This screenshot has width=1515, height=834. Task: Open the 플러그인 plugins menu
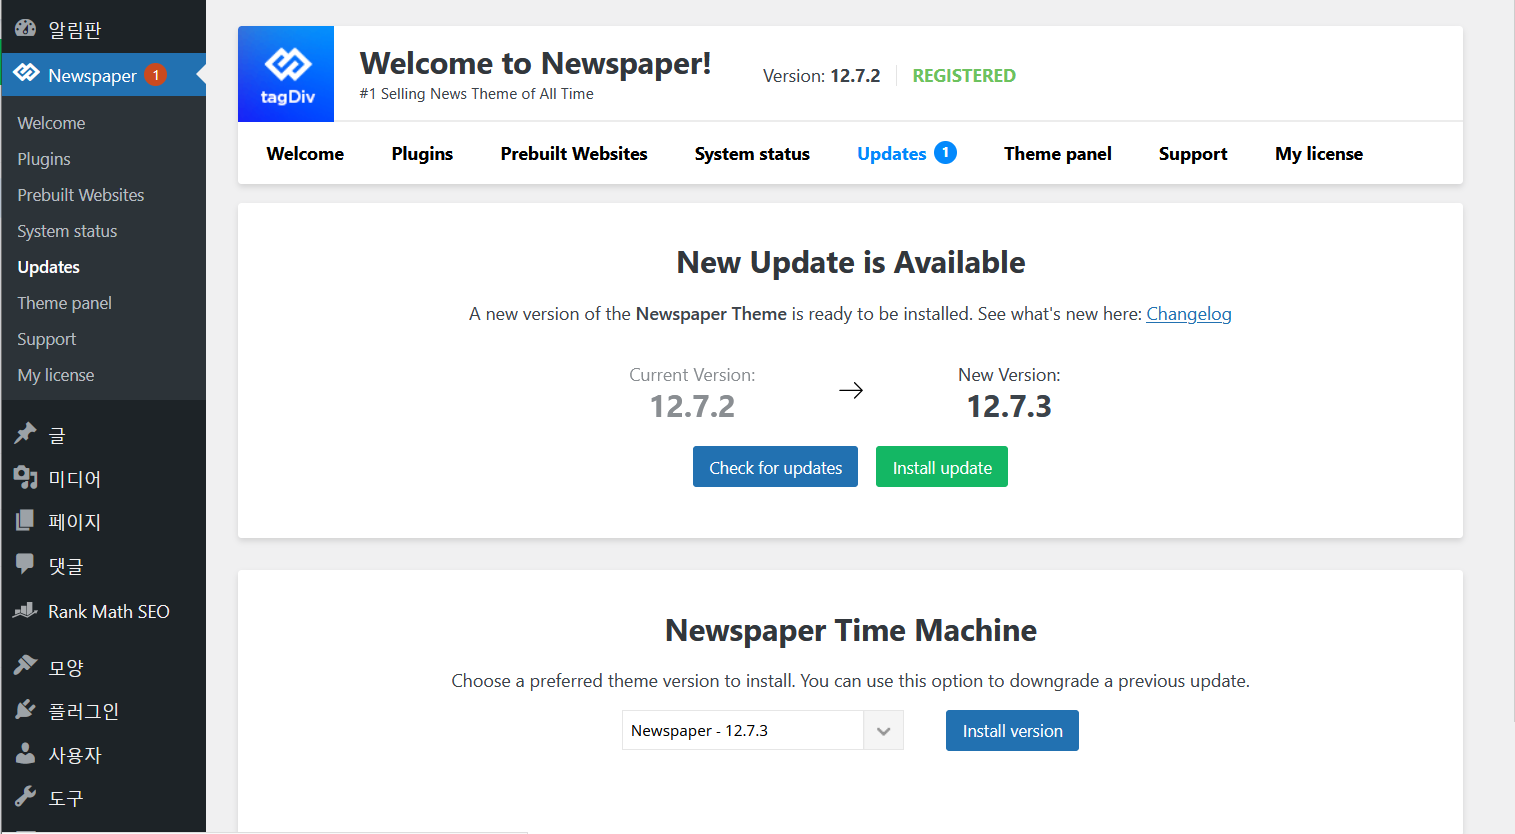tap(104, 711)
